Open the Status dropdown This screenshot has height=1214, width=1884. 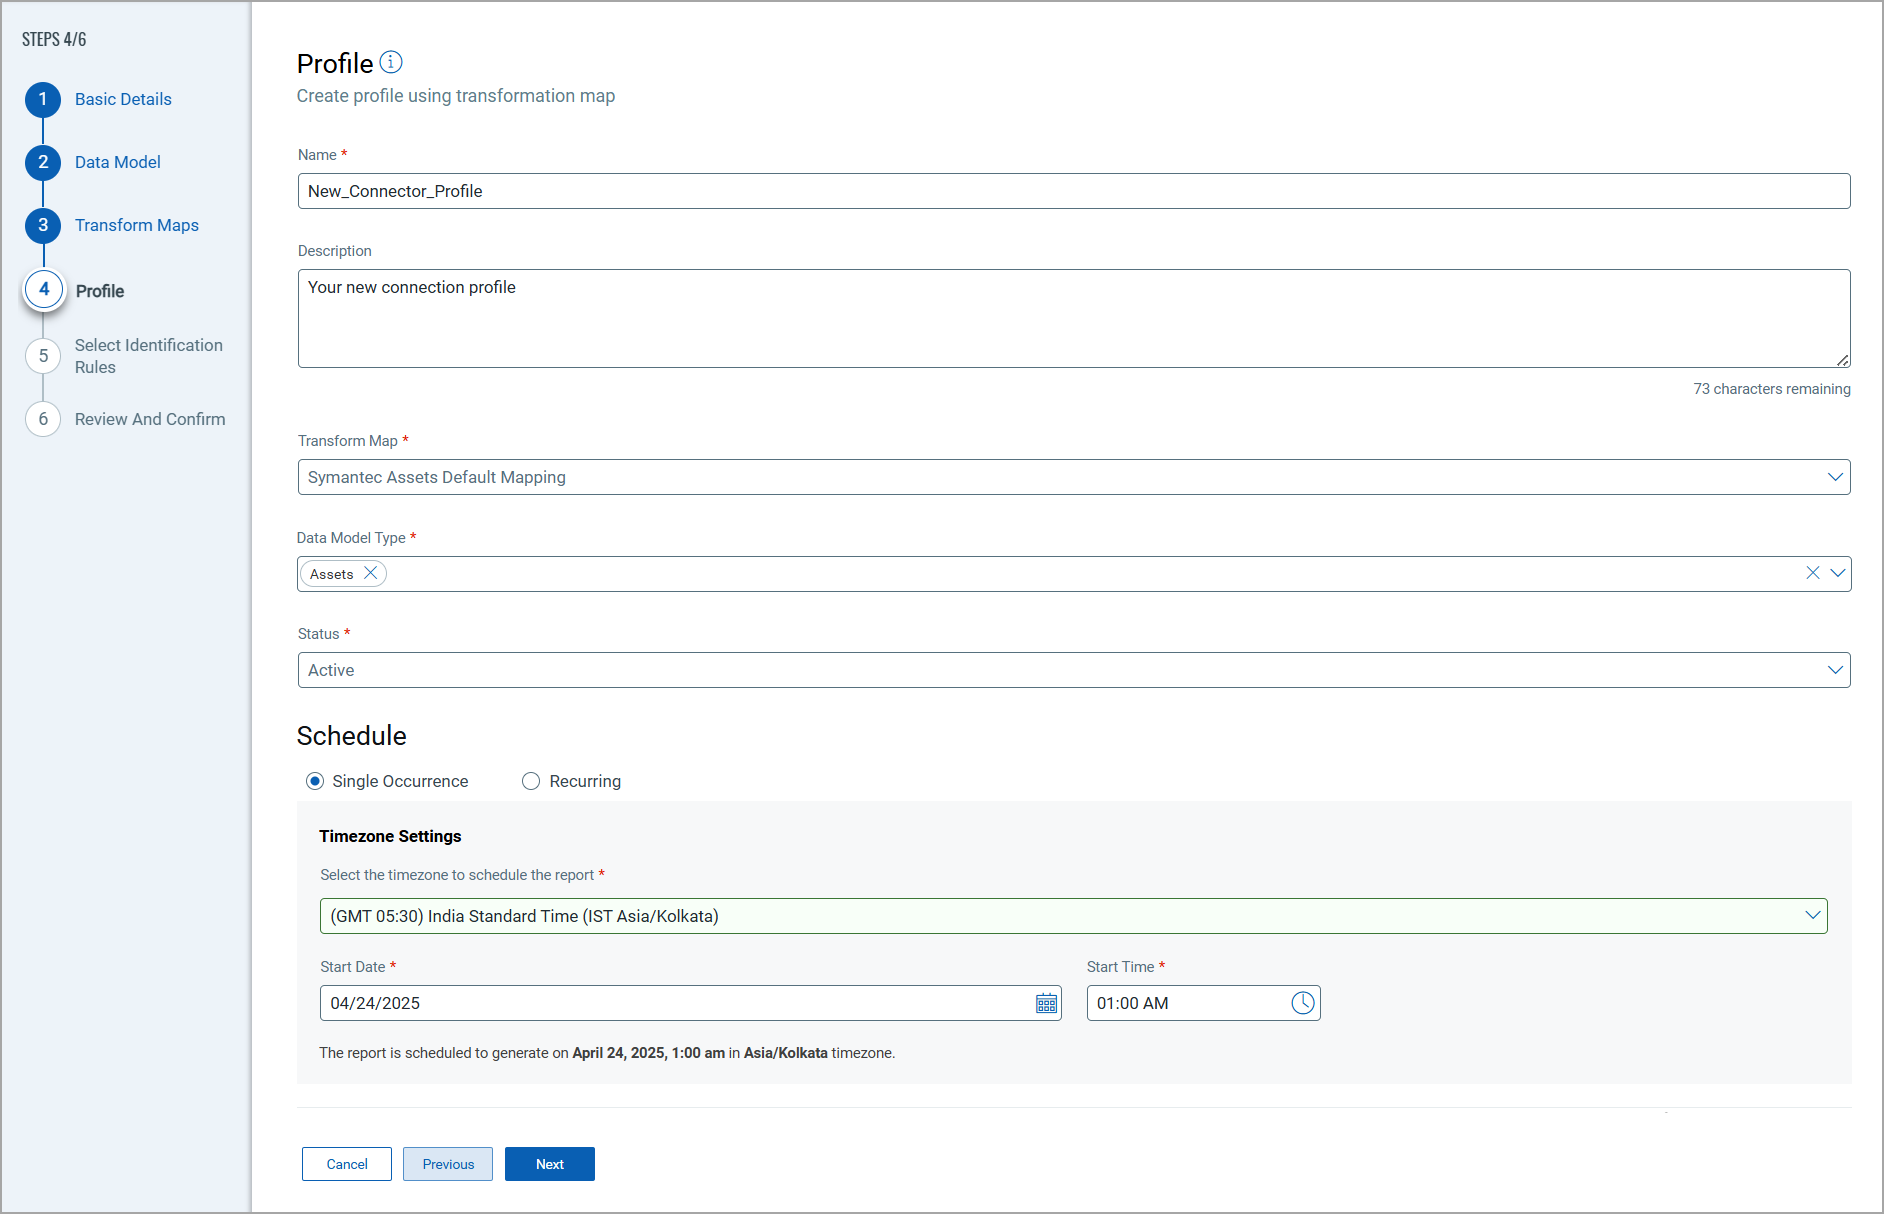click(x=1835, y=670)
